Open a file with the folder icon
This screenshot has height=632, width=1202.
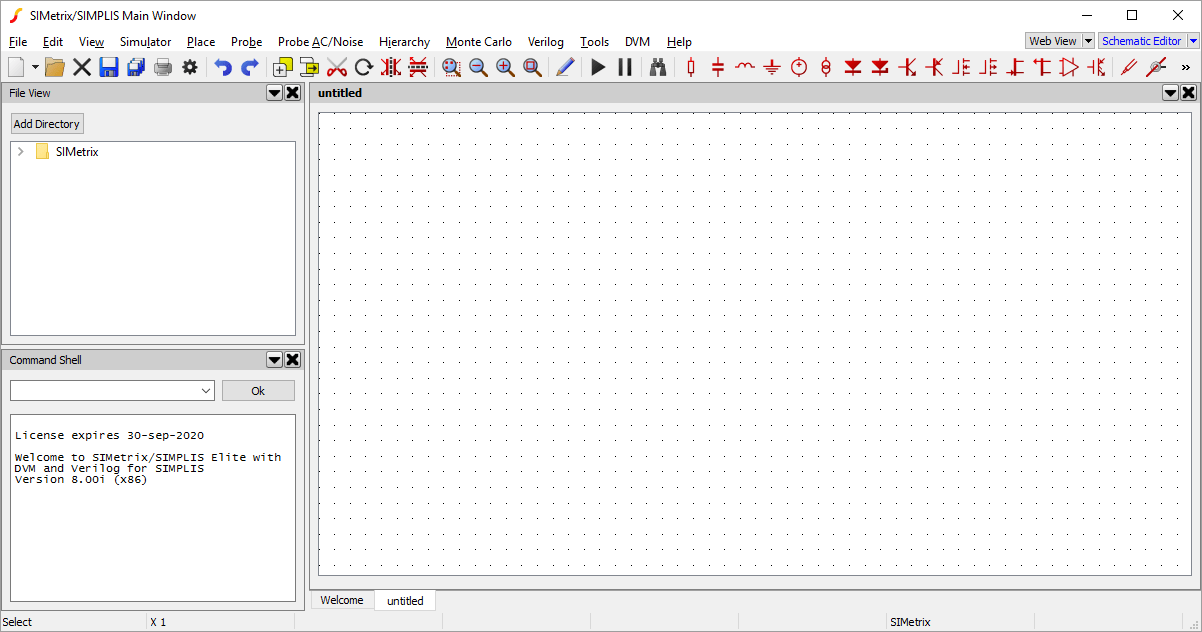(x=55, y=67)
